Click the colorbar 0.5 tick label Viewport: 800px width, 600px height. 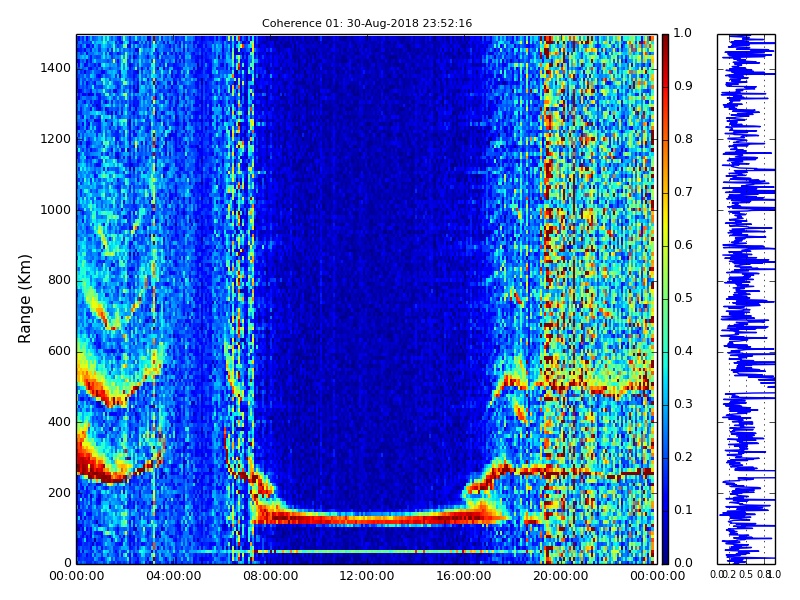(x=683, y=298)
